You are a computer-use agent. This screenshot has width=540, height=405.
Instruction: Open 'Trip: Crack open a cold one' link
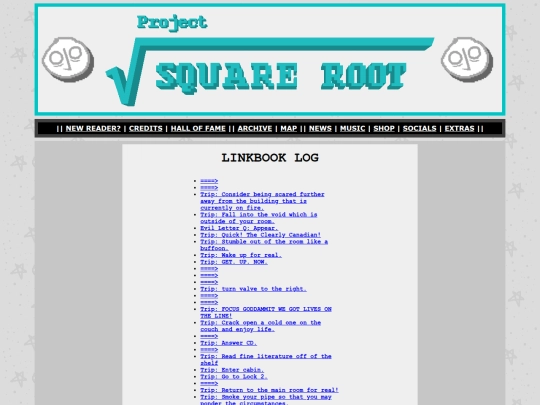point(260,326)
